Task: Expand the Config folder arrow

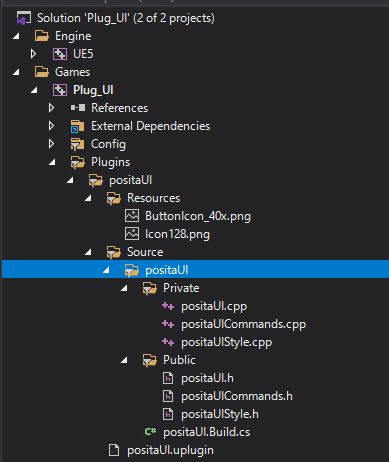Action: click(51, 144)
